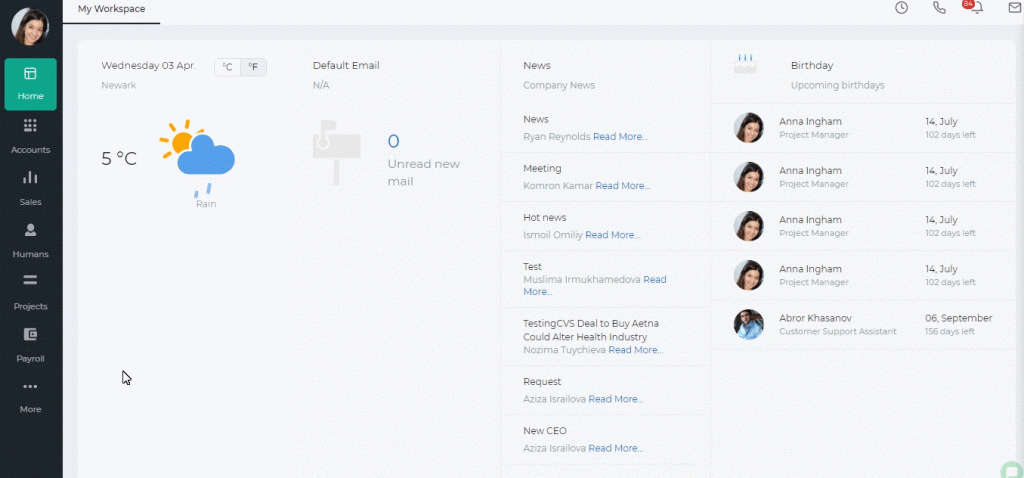The height and width of the screenshot is (478, 1024).
Task: Open notifications bell with red badge
Action: click(x=976, y=8)
